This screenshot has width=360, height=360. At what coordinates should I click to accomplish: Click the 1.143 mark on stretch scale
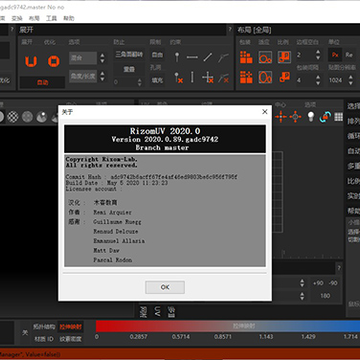[x=266, y=337]
